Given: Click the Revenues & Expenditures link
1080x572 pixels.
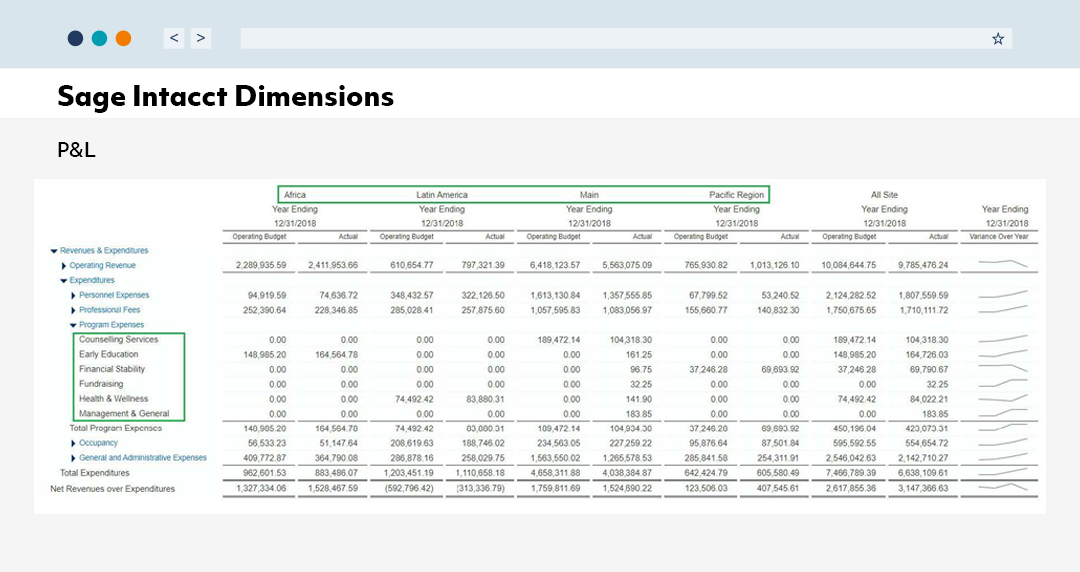Looking at the screenshot, I should (x=104, y=251).
